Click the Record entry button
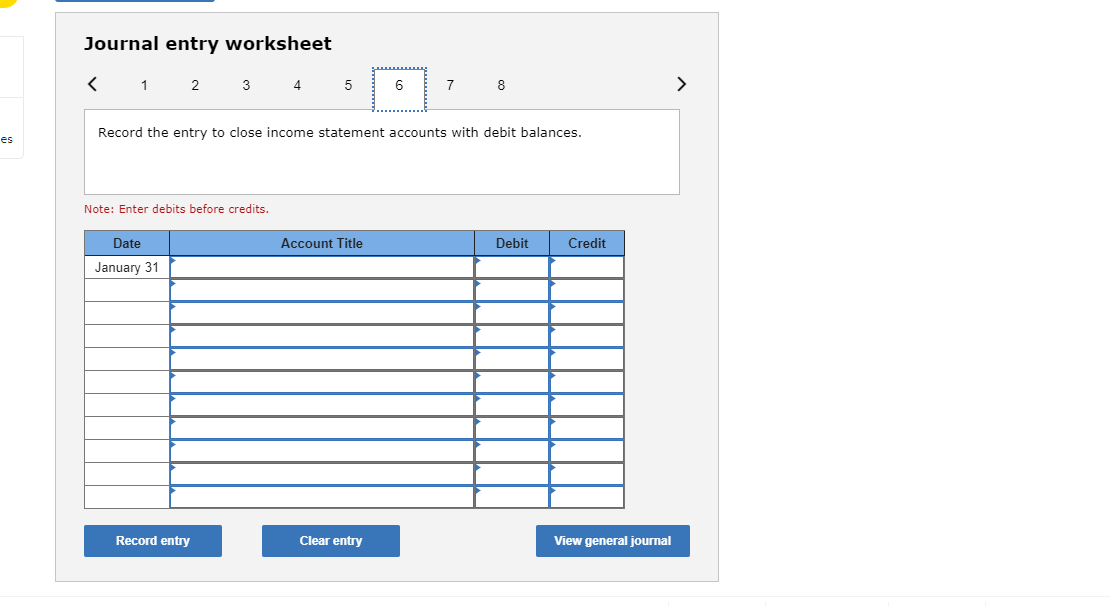The image size is (1110, 607). click(153, 541)
